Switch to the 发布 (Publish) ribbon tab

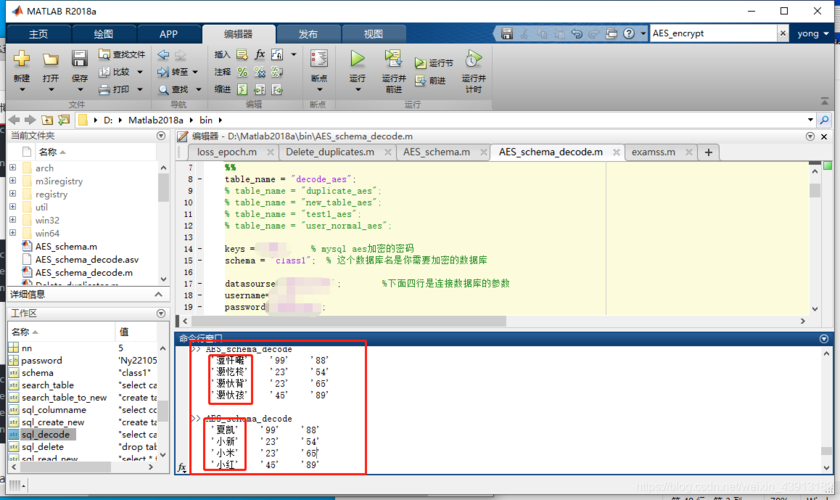click(x=308, y=34)
